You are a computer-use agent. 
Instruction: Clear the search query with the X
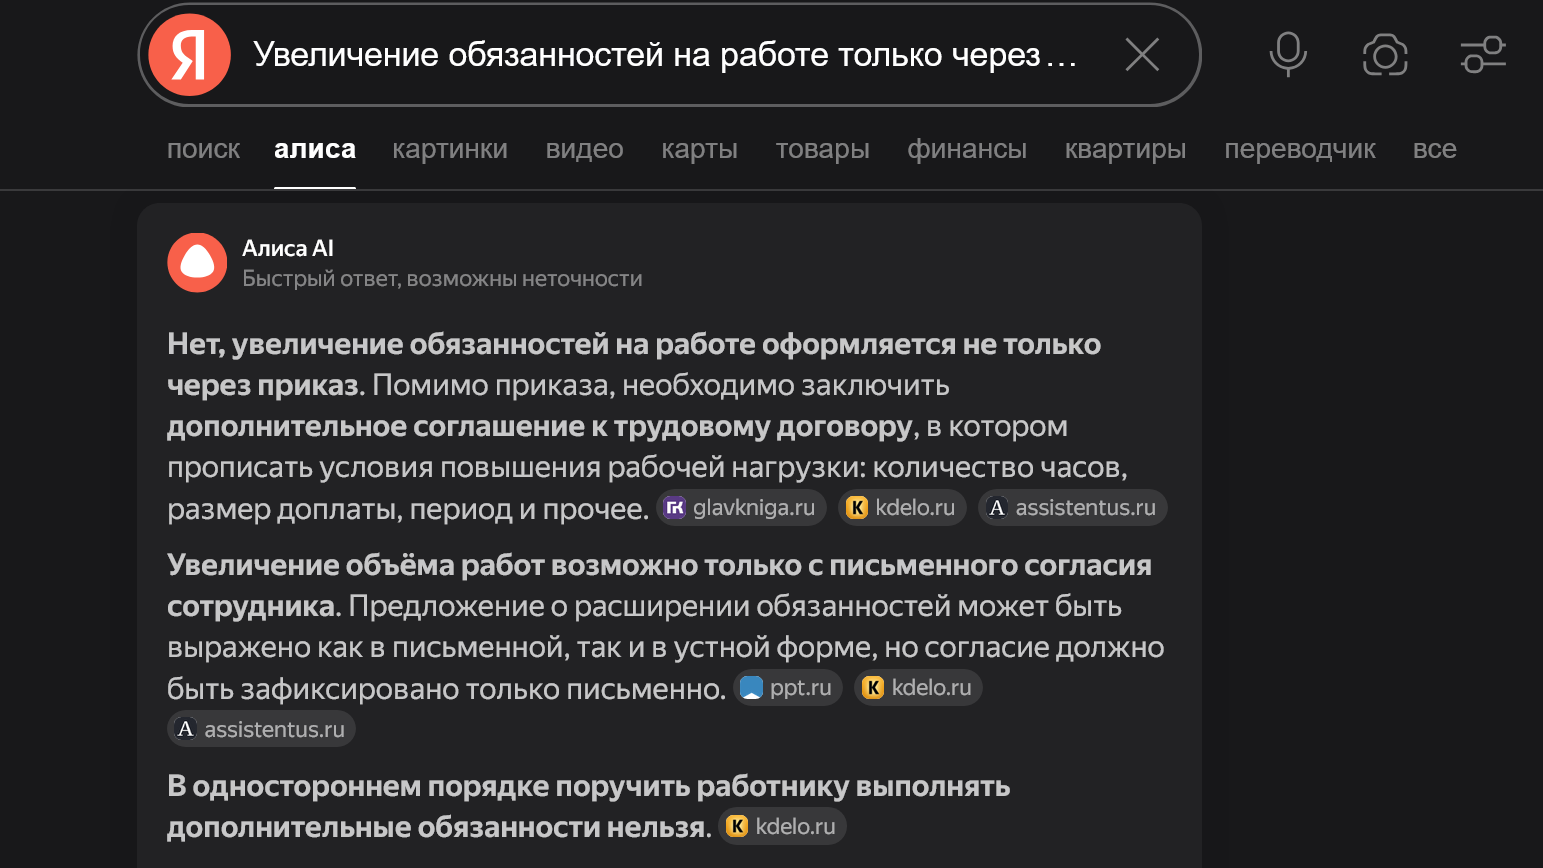click(1141, 55)
